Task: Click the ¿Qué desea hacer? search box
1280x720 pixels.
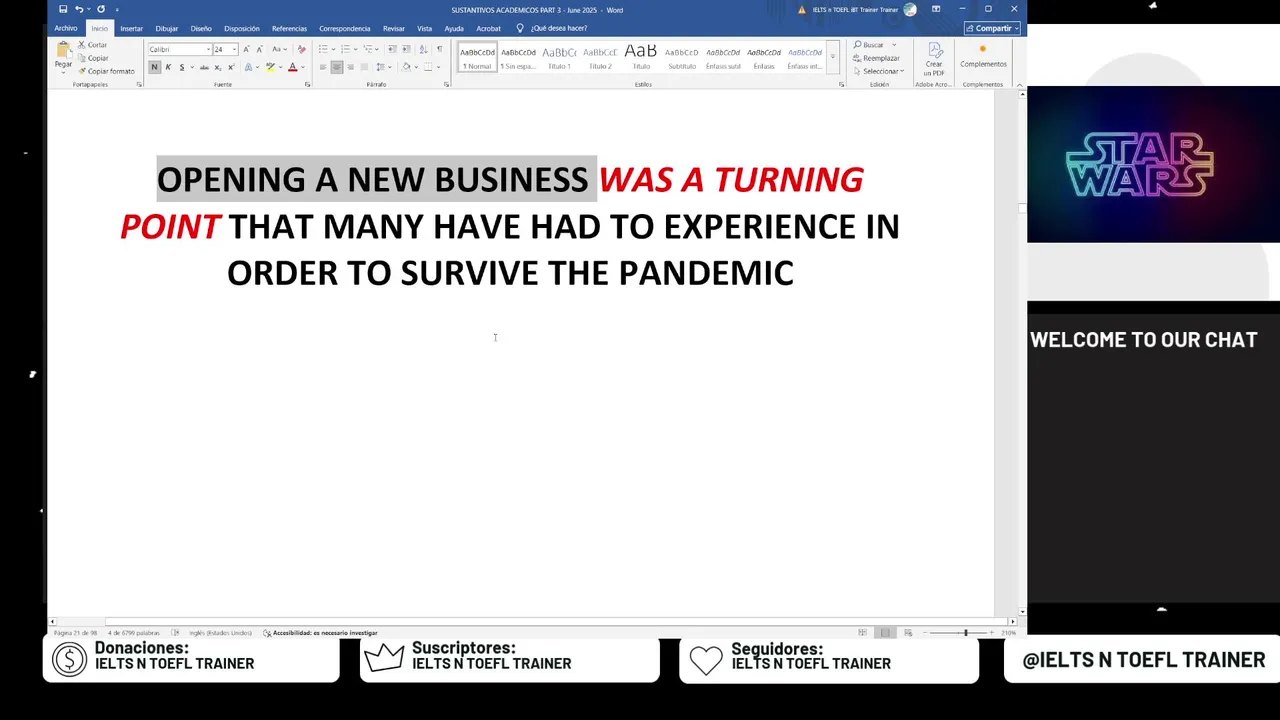Action: 558,28
